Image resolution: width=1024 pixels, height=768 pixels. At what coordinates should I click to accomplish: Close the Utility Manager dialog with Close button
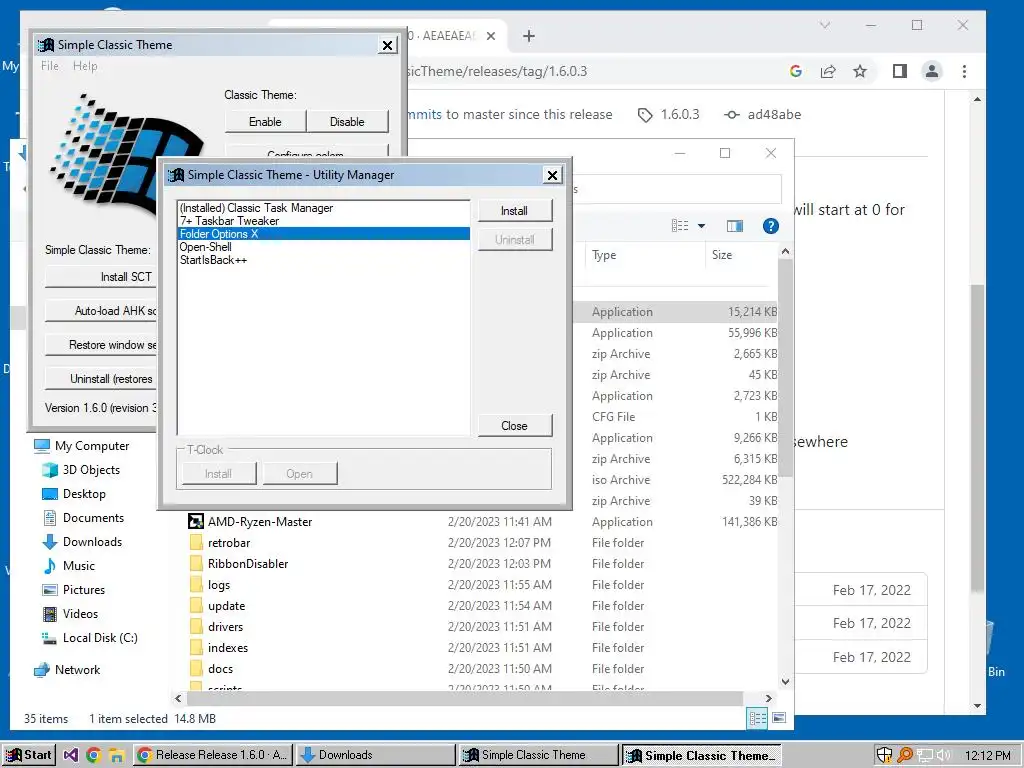click(515, 426)
